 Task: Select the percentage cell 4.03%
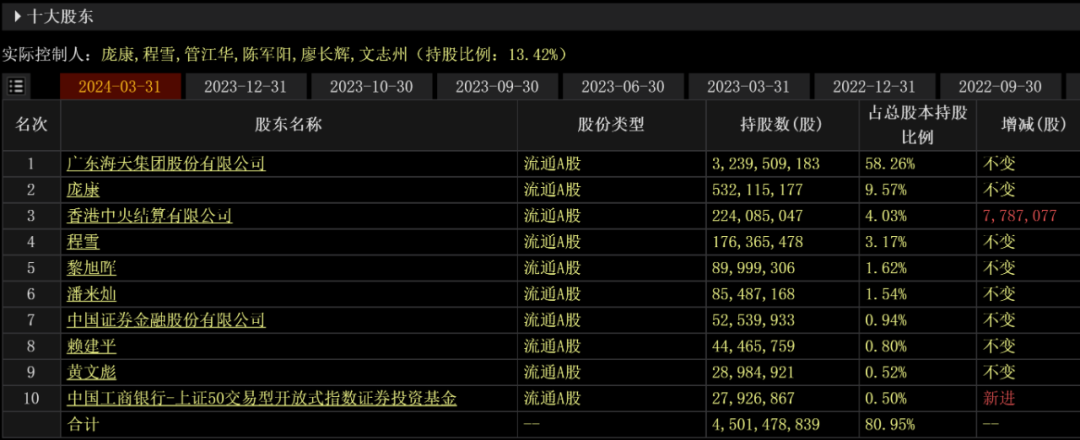coord(886,216)
